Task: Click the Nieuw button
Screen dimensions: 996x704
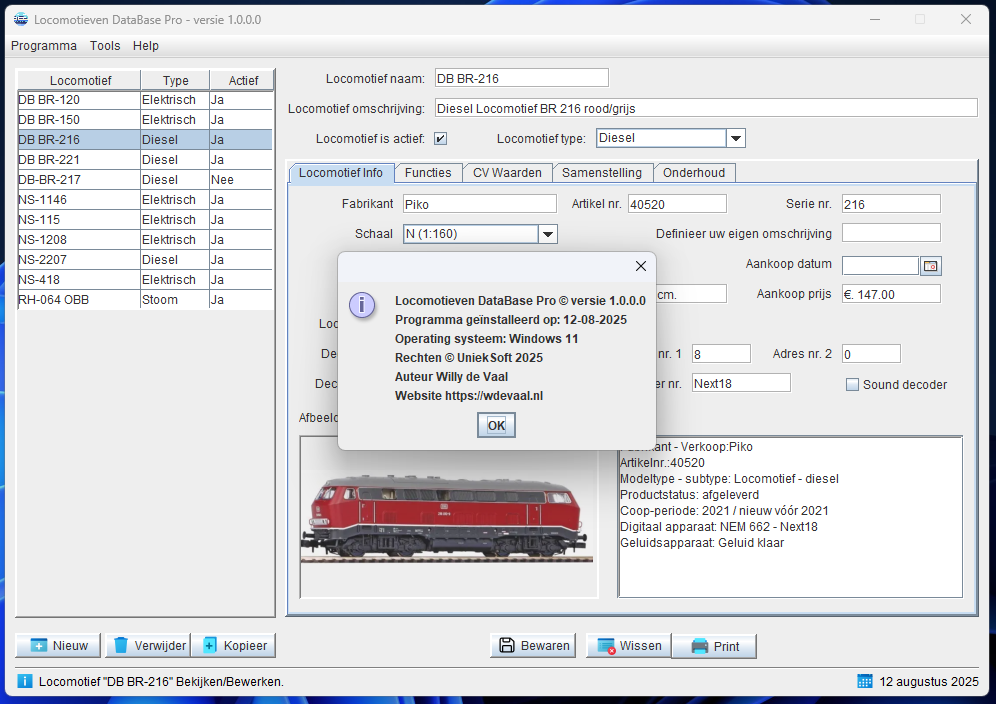Action: (x=58, y=646)
